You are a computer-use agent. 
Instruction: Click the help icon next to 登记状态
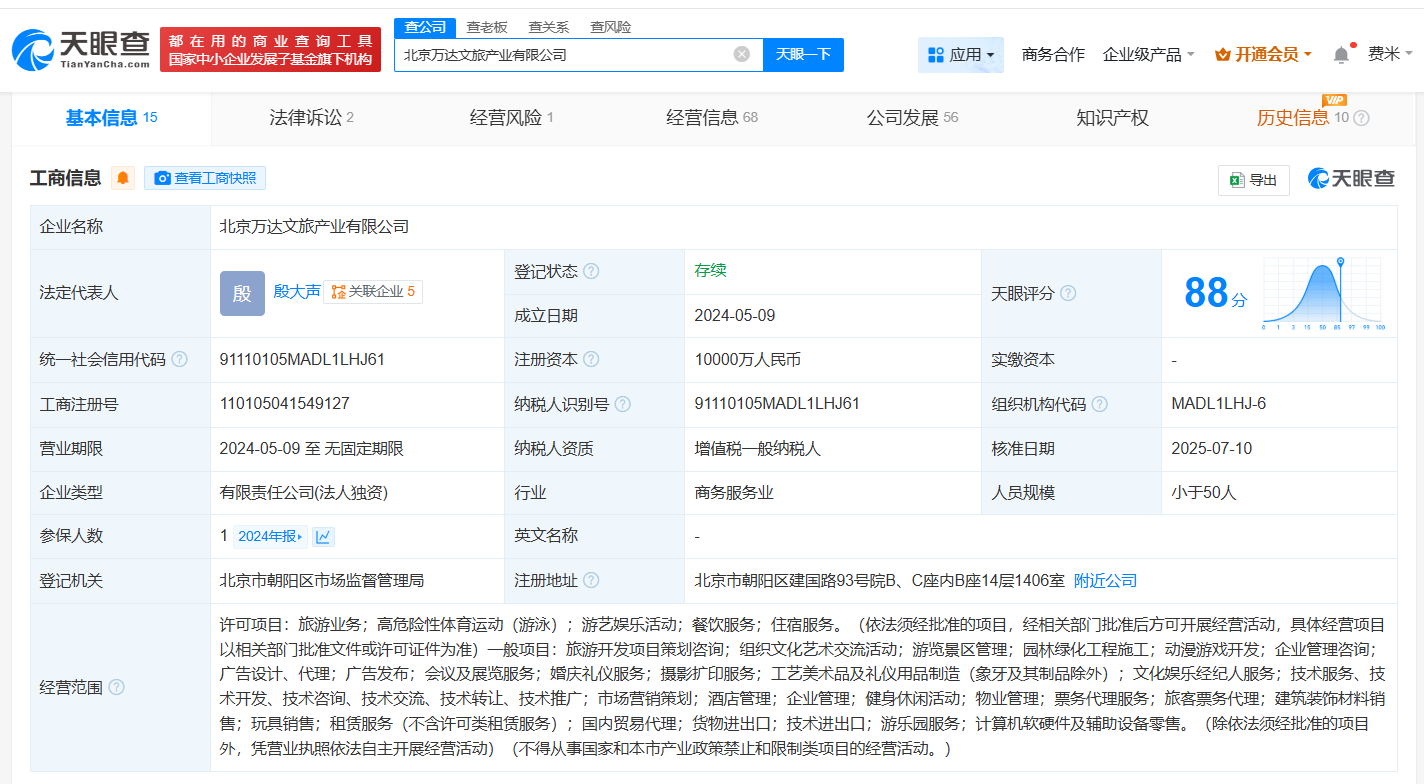click(x=591, y=272)
